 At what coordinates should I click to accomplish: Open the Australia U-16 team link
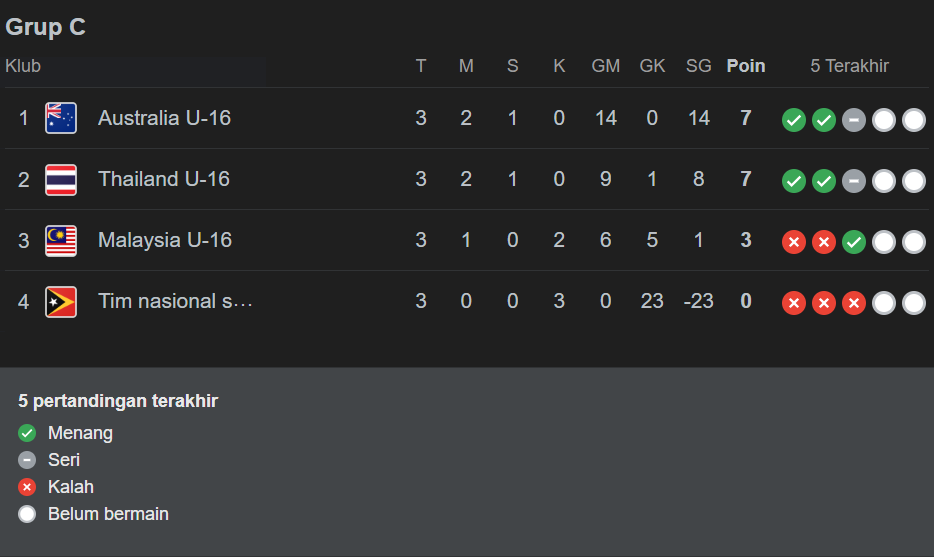point(164,118)
